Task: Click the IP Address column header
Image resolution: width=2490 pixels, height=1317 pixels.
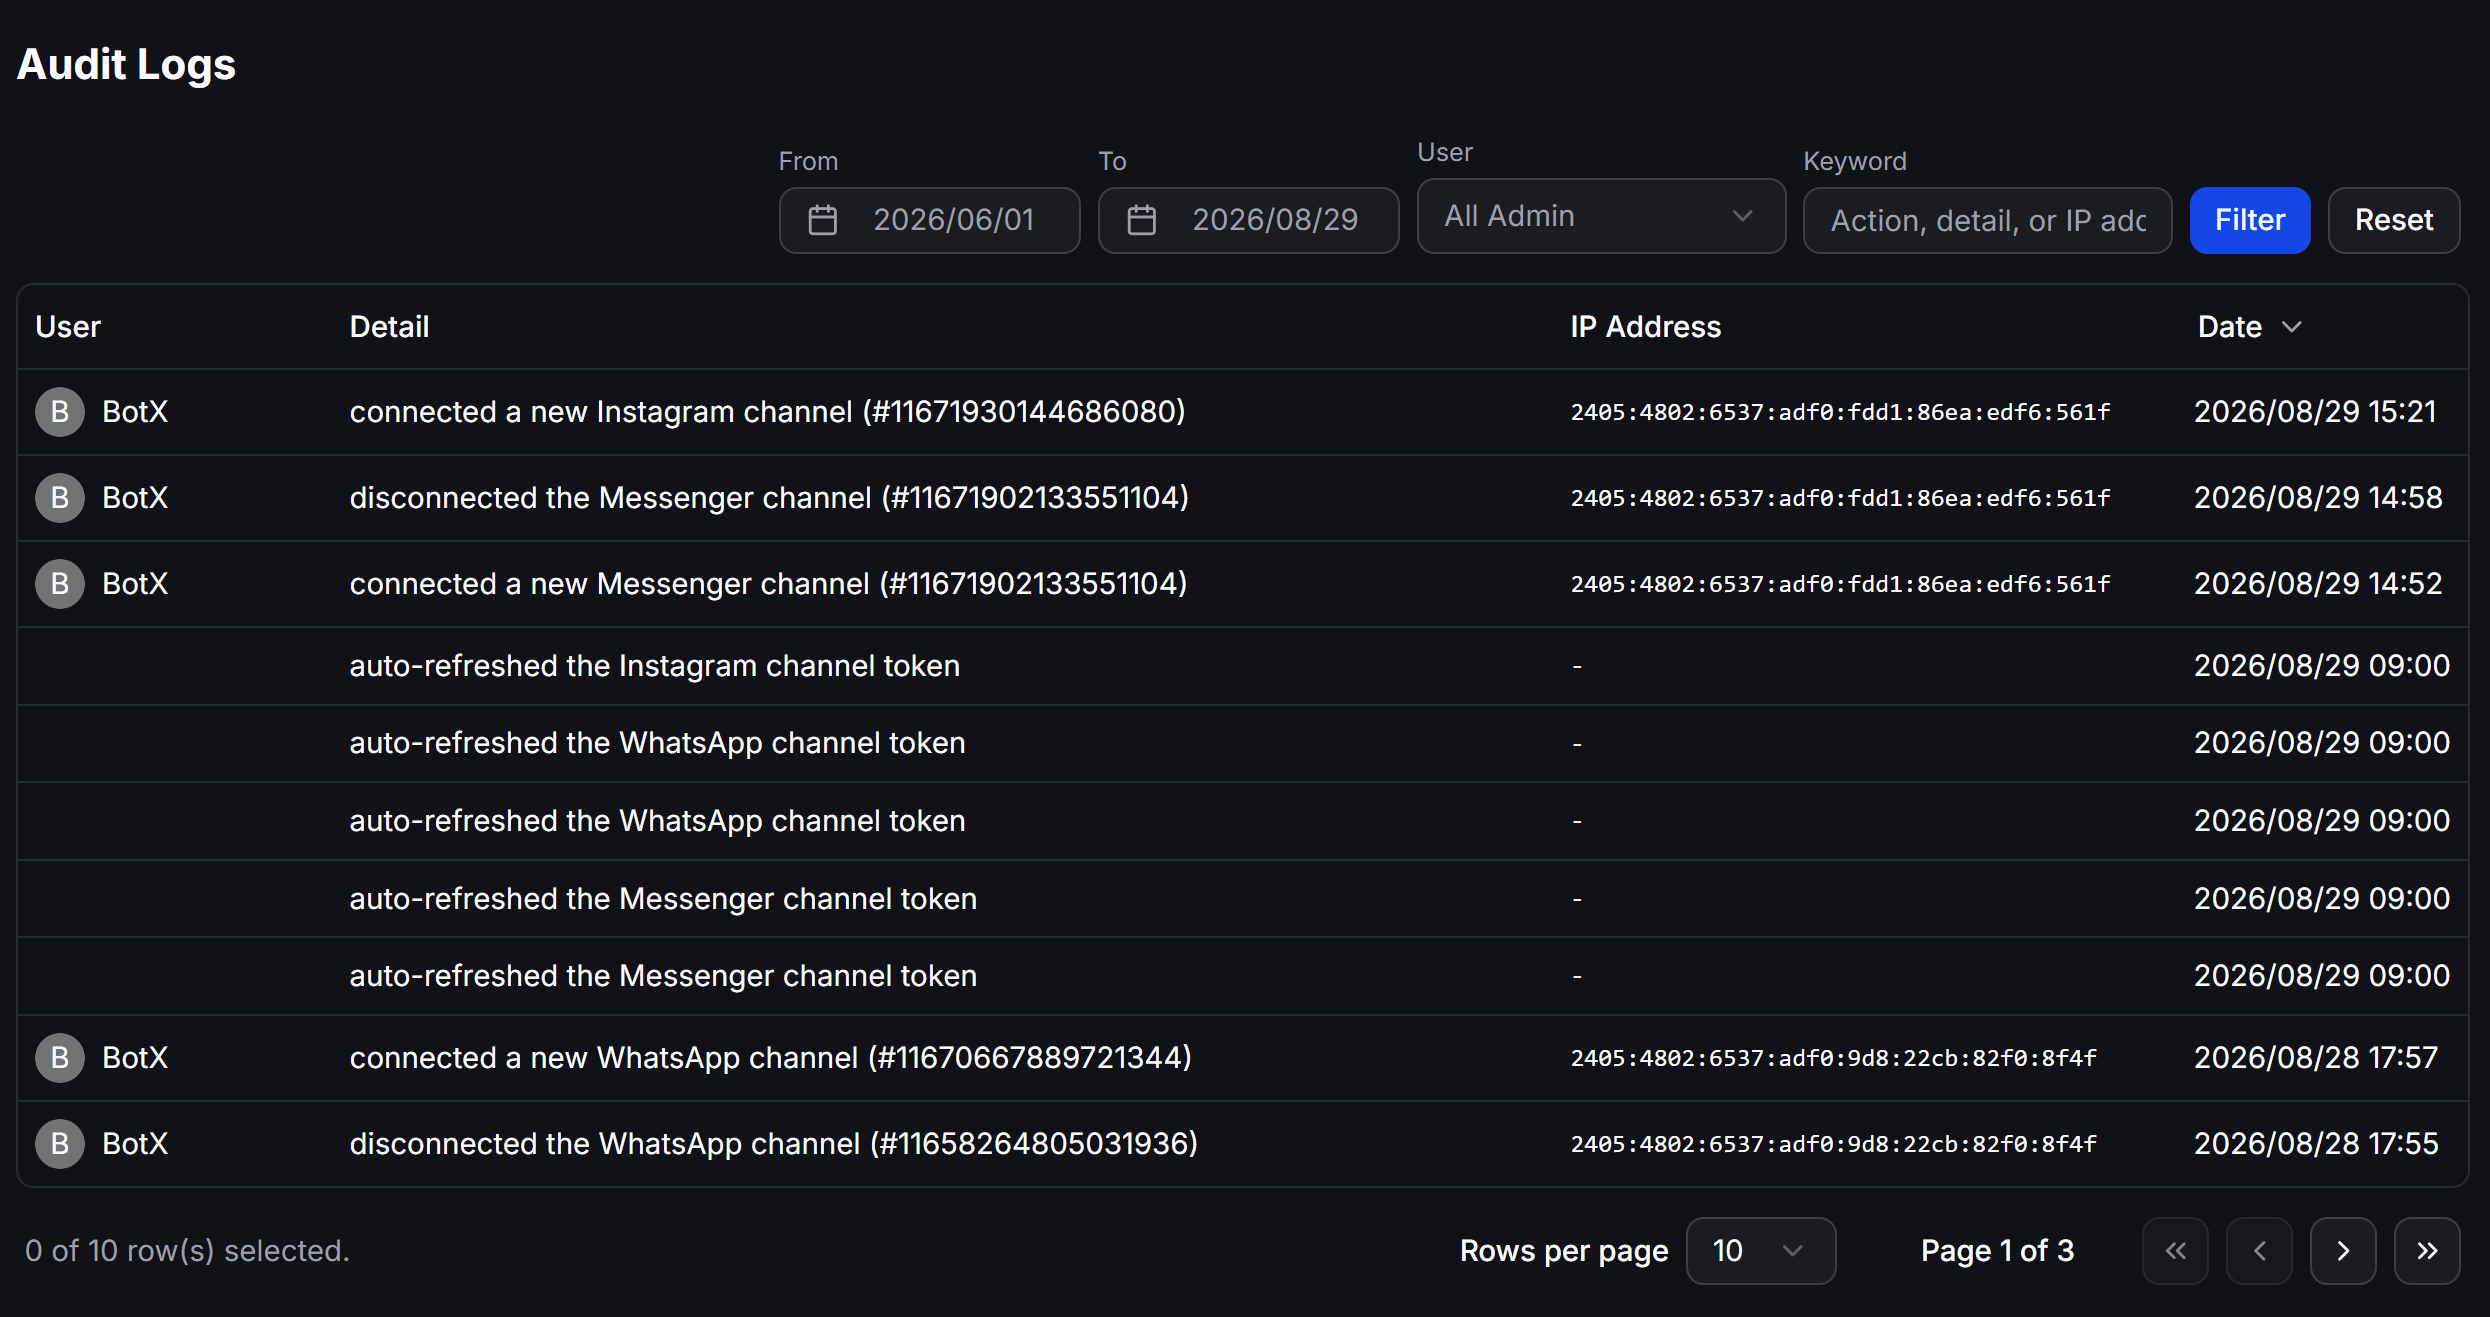Action: pyautogui.click(x=1645, y=327)
